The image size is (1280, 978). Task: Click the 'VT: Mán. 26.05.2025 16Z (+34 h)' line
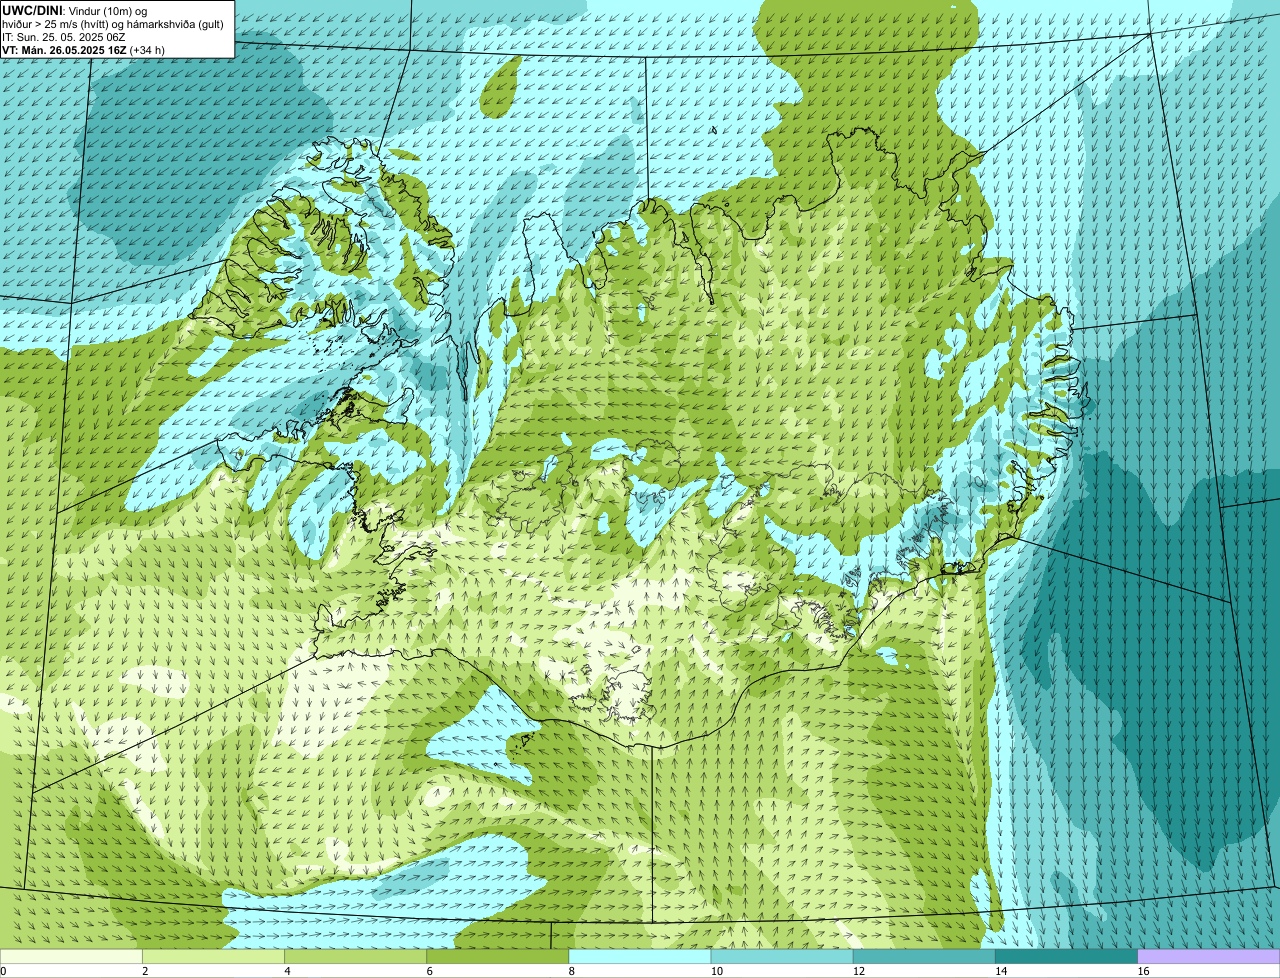83,49
